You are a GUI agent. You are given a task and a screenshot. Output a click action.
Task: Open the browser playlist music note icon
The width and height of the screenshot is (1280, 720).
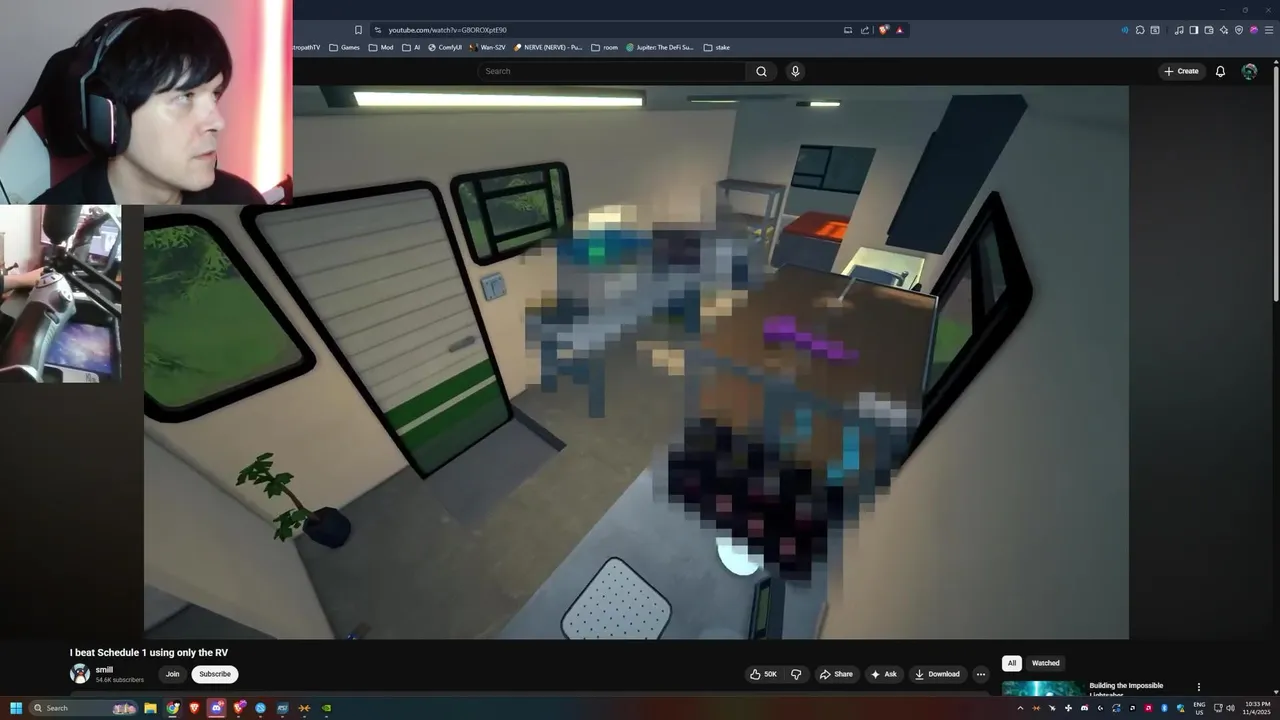coord(1178,30)
